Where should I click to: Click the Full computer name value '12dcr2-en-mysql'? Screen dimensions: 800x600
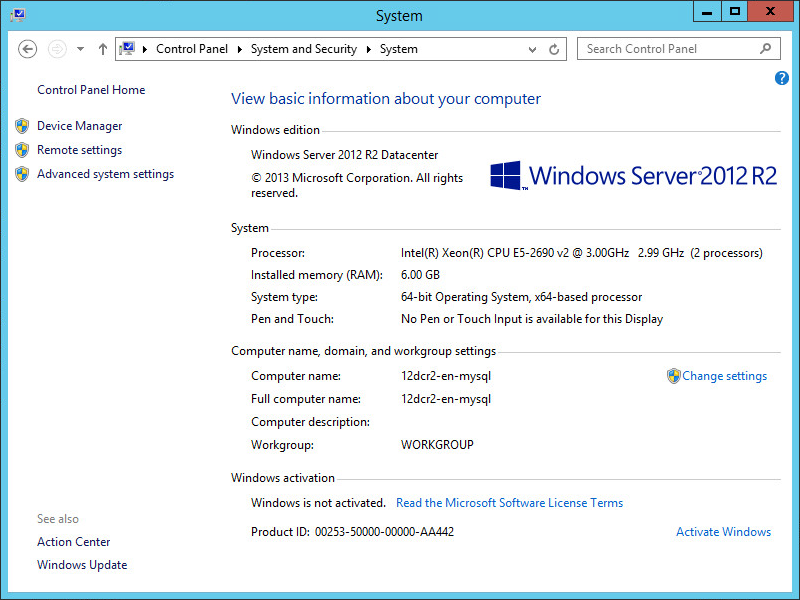(446, 399)
